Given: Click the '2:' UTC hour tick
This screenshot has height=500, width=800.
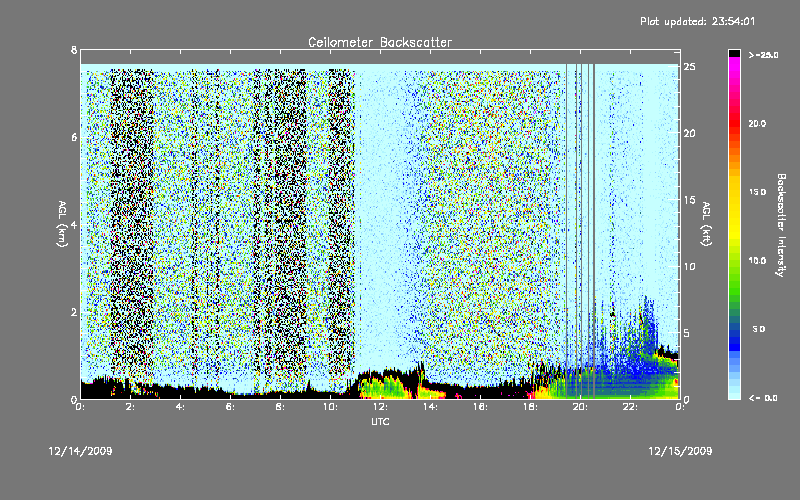Looking at the screenshot, I should (130, 407).
